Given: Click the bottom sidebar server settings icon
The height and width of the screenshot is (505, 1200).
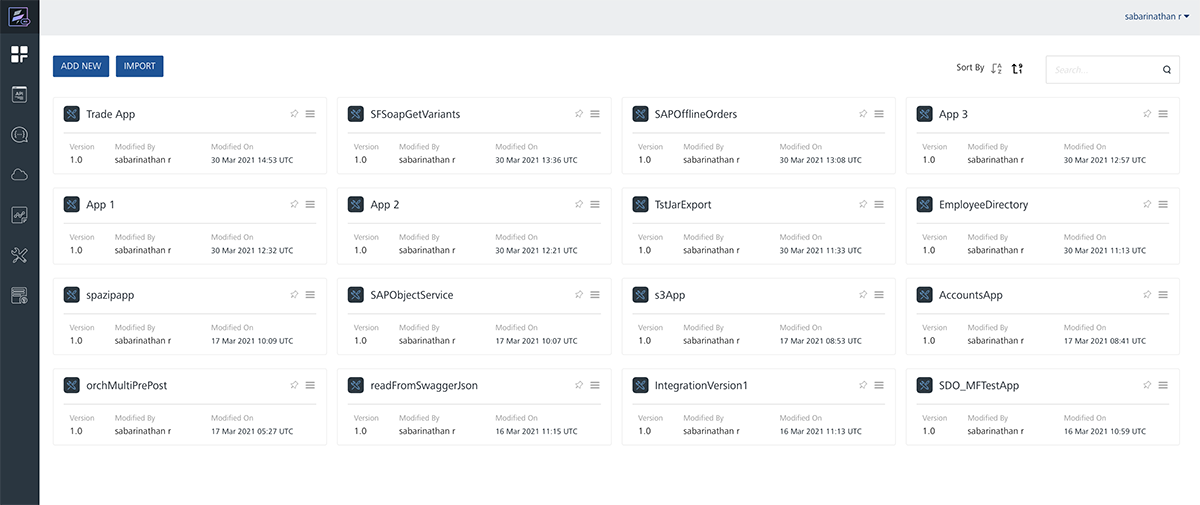Looking at the screenshot, I should click(x=20, y=296).
